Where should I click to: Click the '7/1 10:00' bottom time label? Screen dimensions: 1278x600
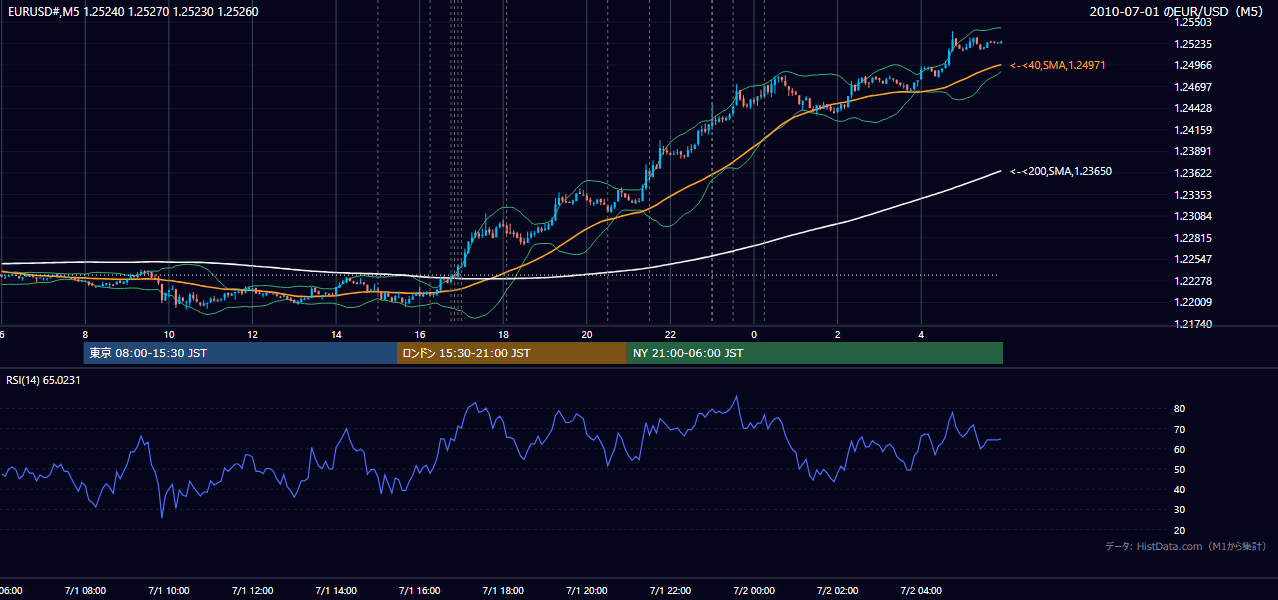(x=169, y=591)
